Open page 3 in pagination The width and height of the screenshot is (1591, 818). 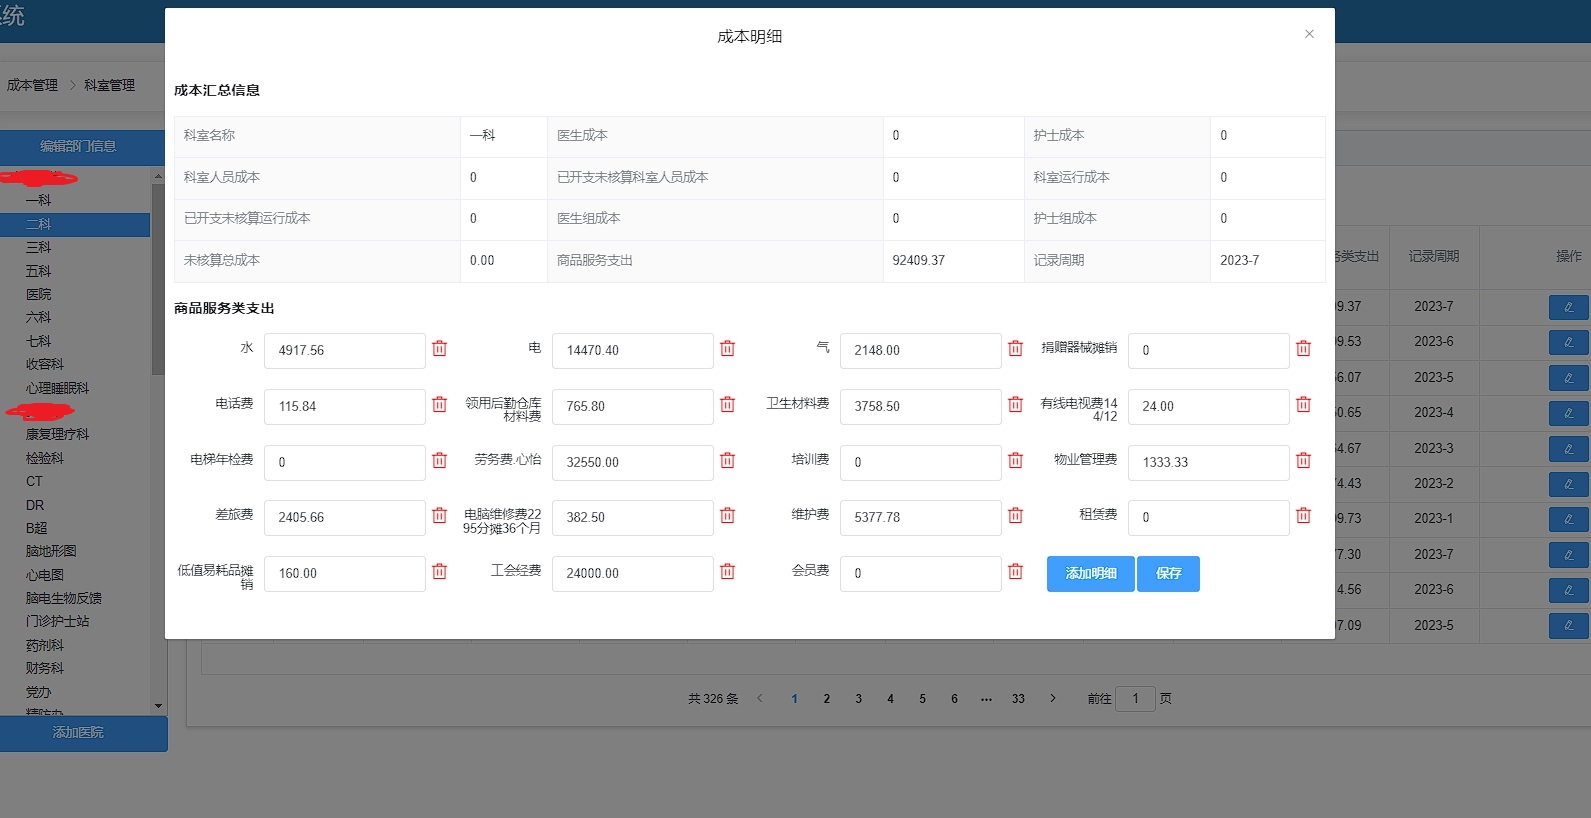(x=859, y=699)
